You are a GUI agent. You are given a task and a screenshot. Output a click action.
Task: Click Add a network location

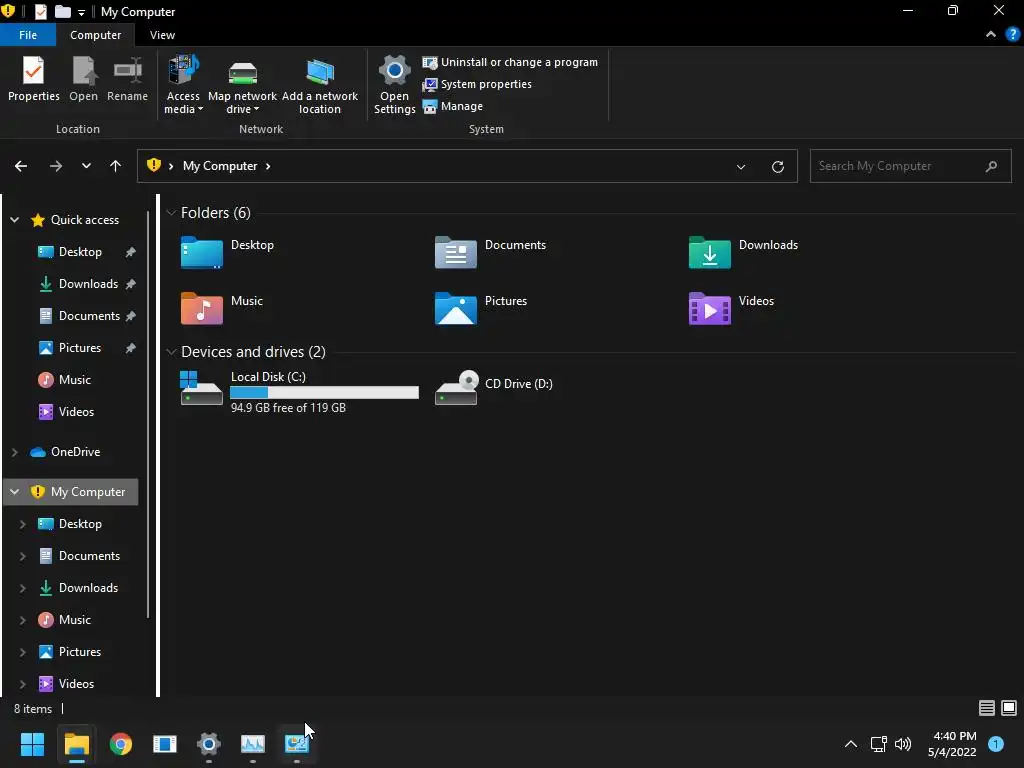tap(319, 85)
